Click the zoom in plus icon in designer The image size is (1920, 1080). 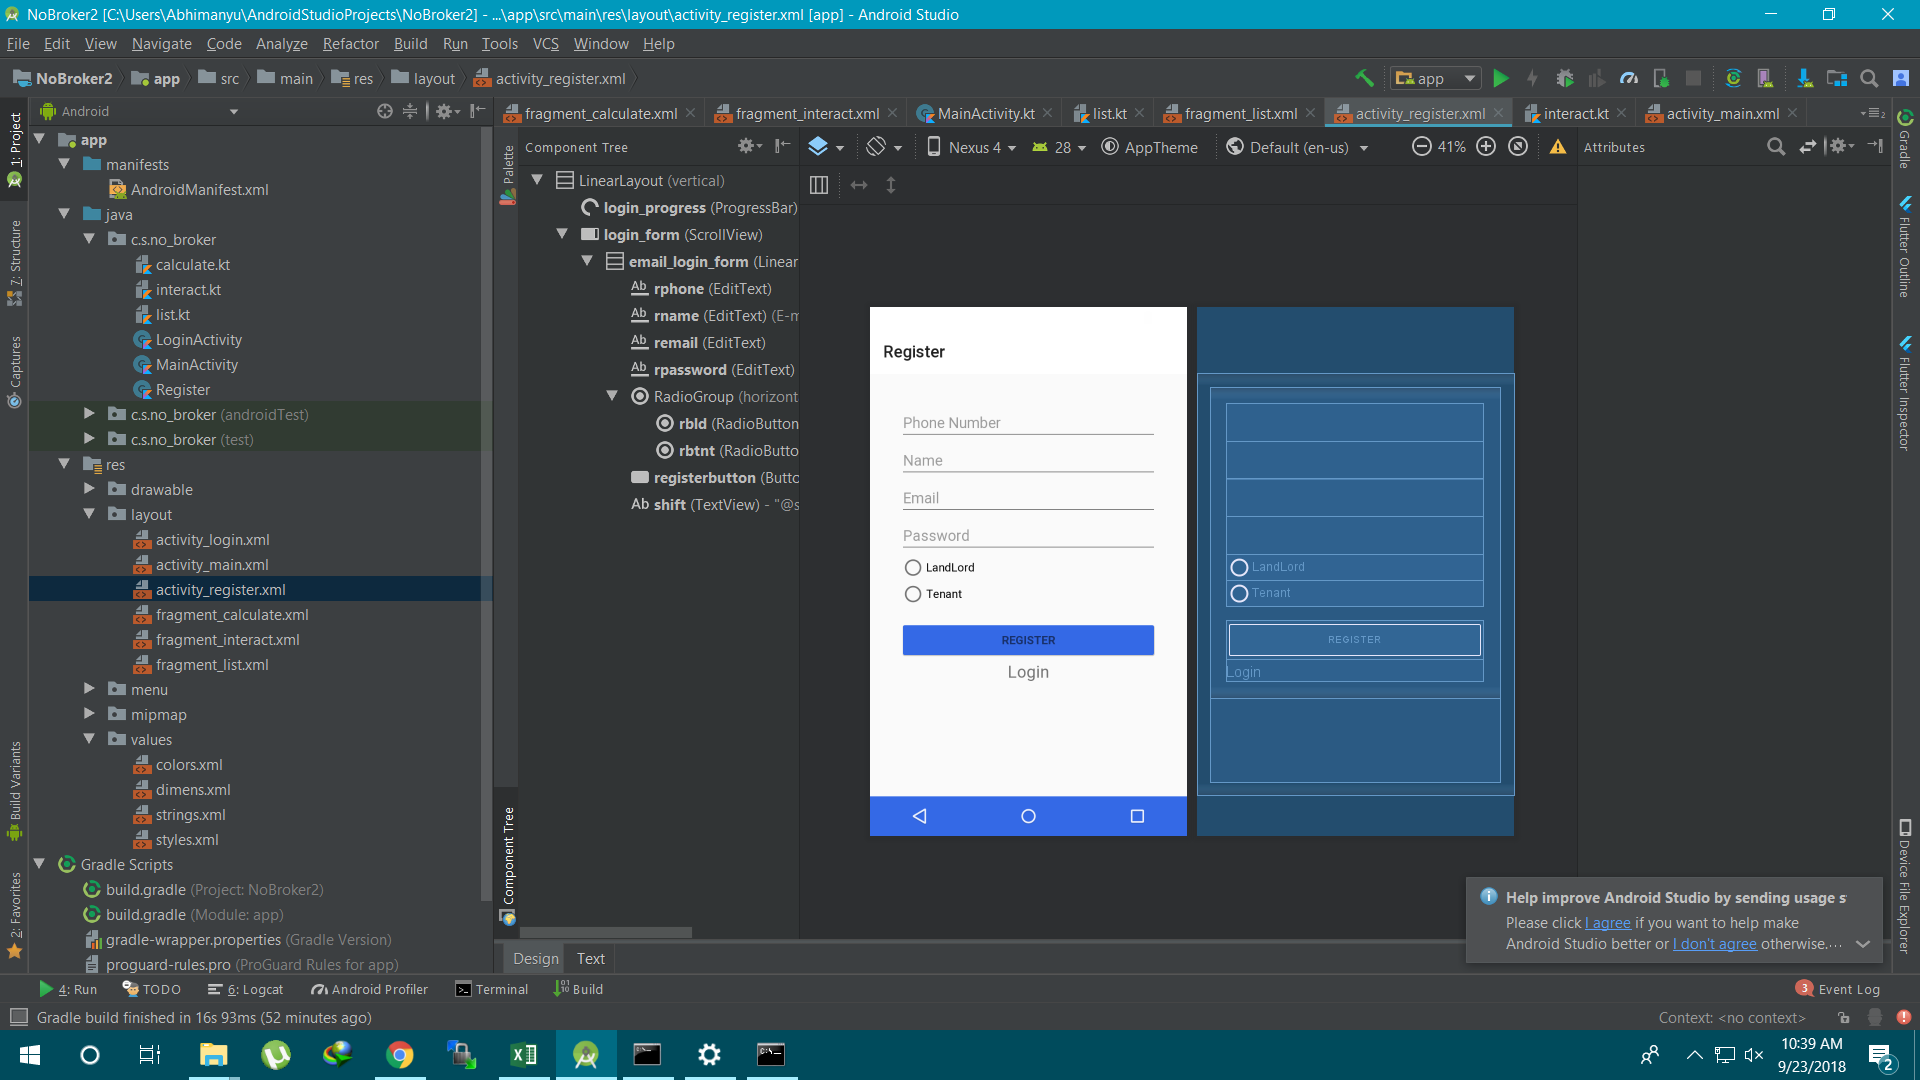(1486, 147)
